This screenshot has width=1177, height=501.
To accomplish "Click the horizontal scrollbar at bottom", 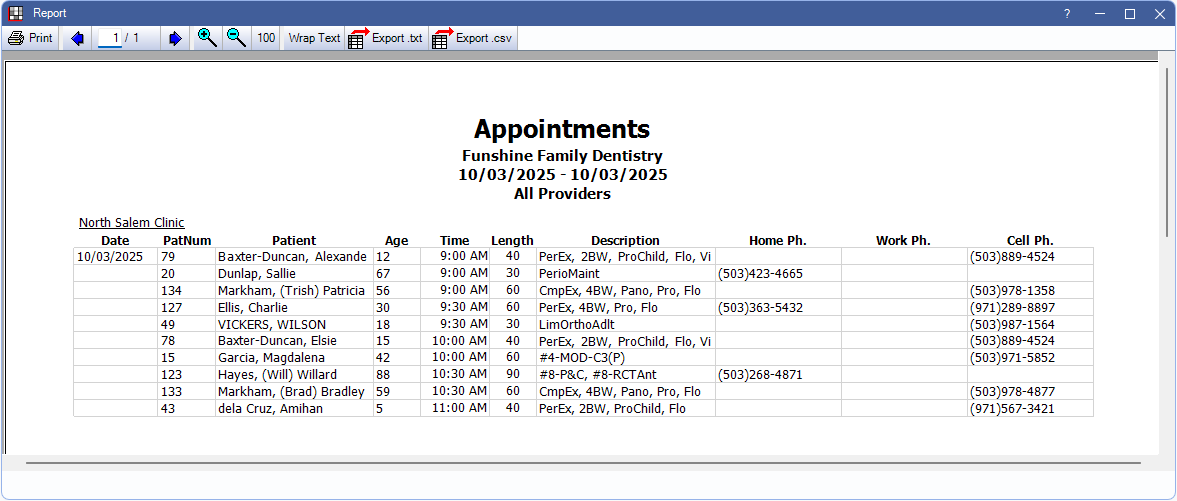I will coord(582,463).
